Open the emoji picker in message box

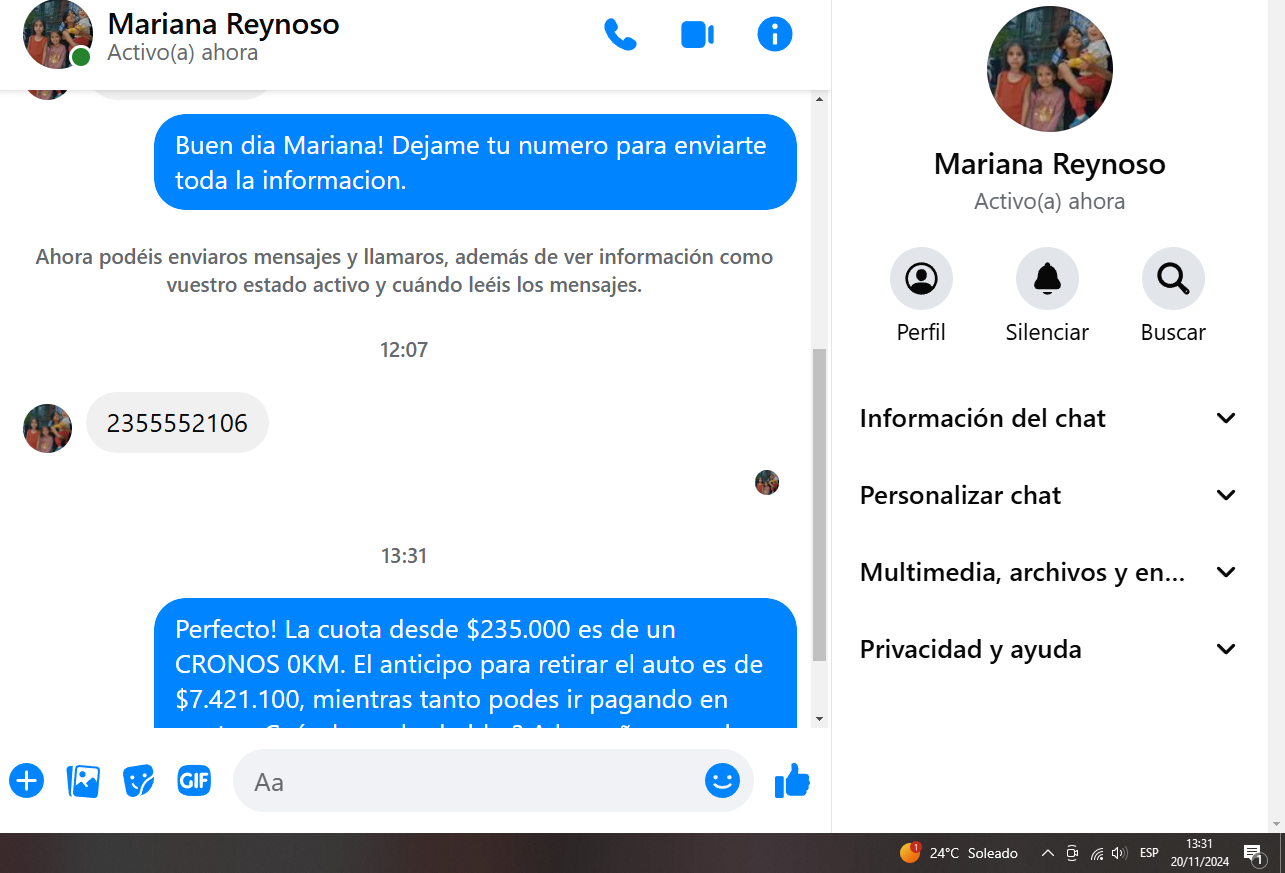[x=722, y=780]
